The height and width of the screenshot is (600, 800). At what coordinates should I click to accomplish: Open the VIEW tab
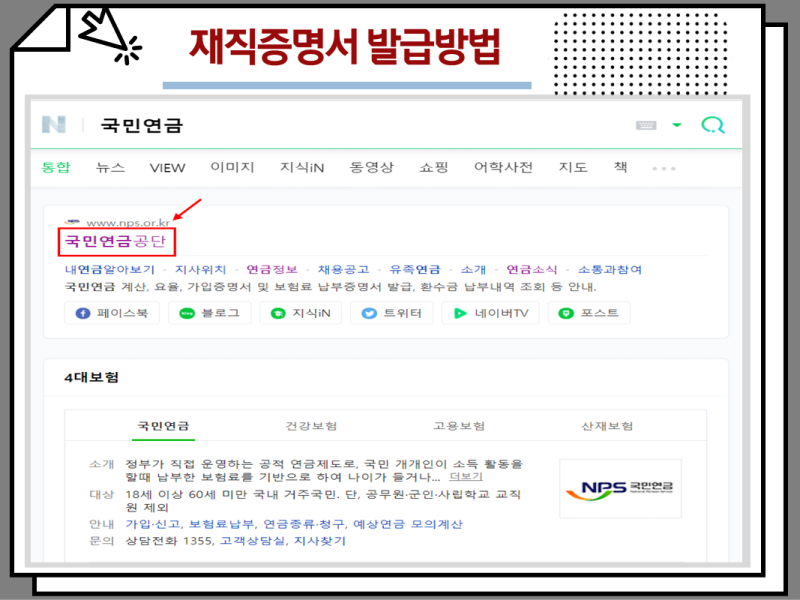pyautogui.click(x=167, y=168)
